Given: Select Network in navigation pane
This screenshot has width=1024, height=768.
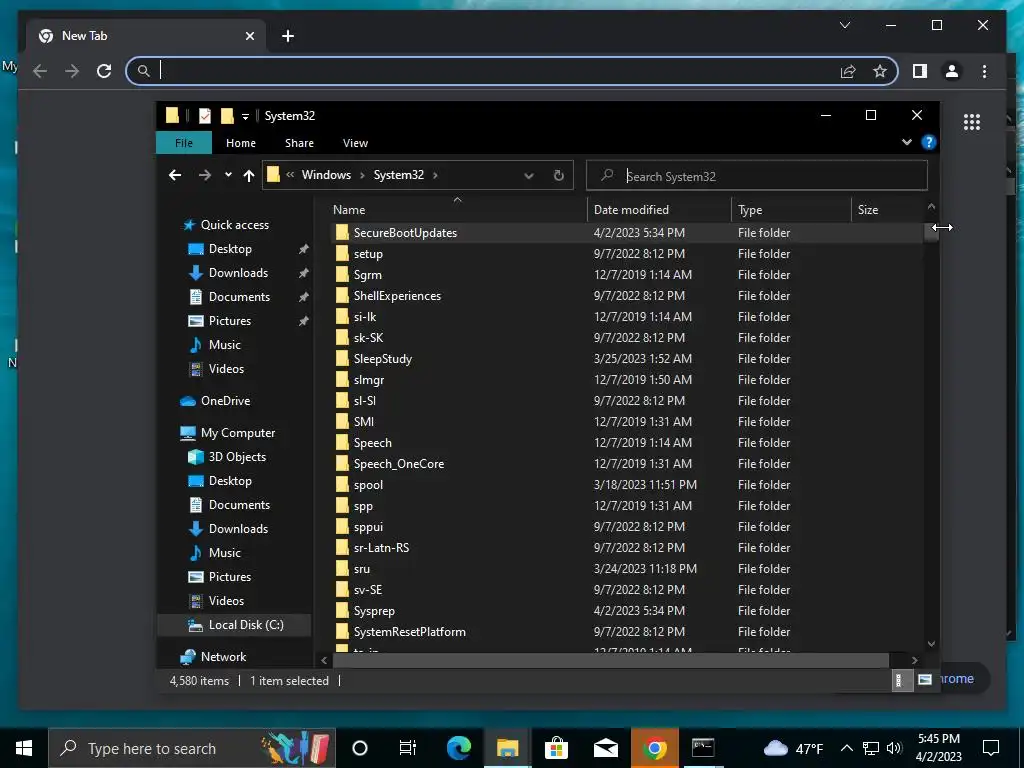Looking at the screenshot, I should click(223, 656).
